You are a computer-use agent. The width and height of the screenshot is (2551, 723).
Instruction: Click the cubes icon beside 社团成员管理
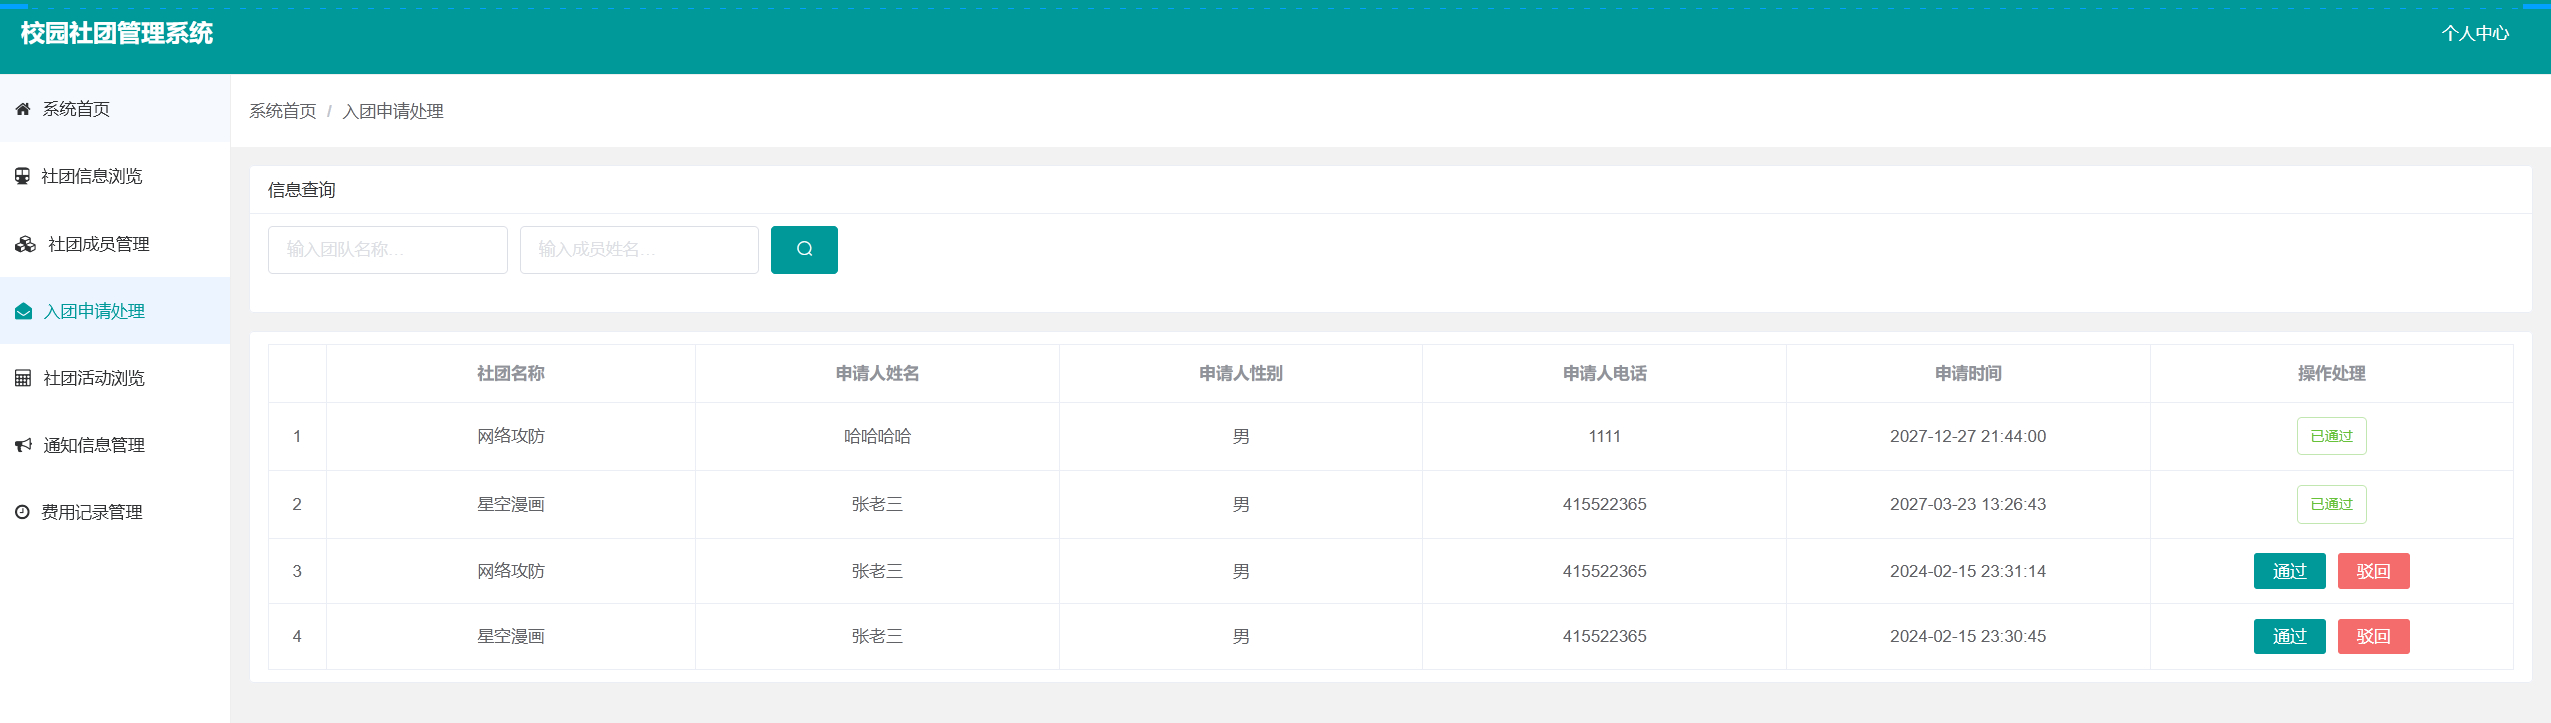tap(25, 244)
